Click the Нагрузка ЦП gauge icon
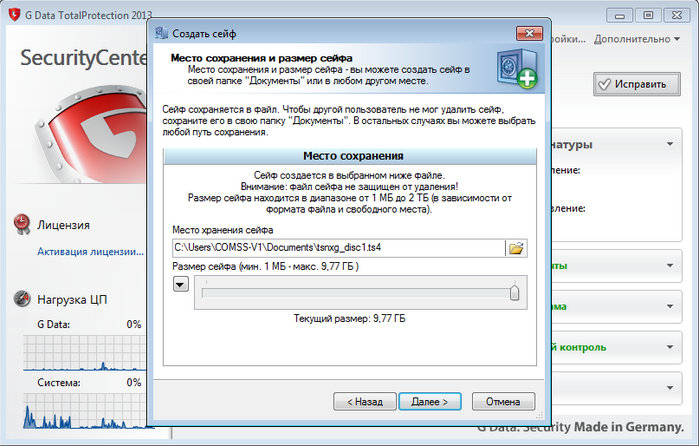This screenshot has height=446, width=699. [x=22, y=299]
